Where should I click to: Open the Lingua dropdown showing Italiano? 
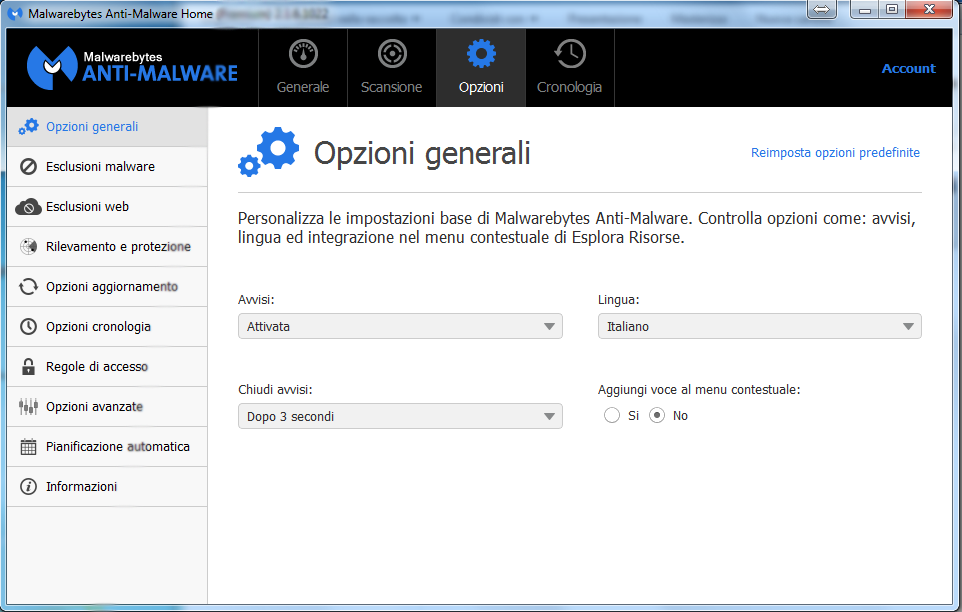pos(760,326)
